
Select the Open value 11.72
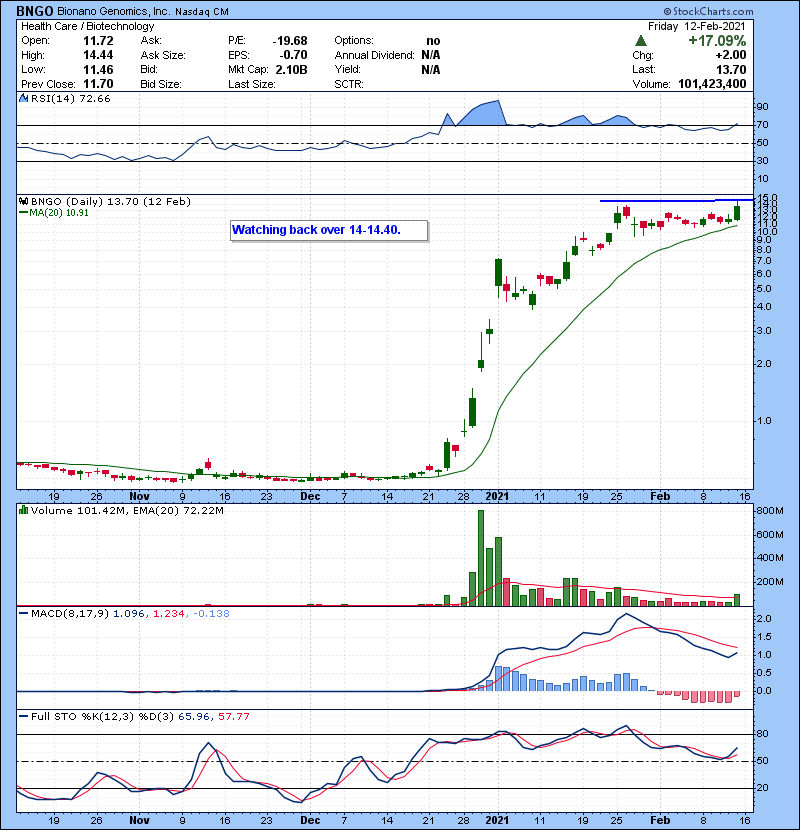pos(98,41)
